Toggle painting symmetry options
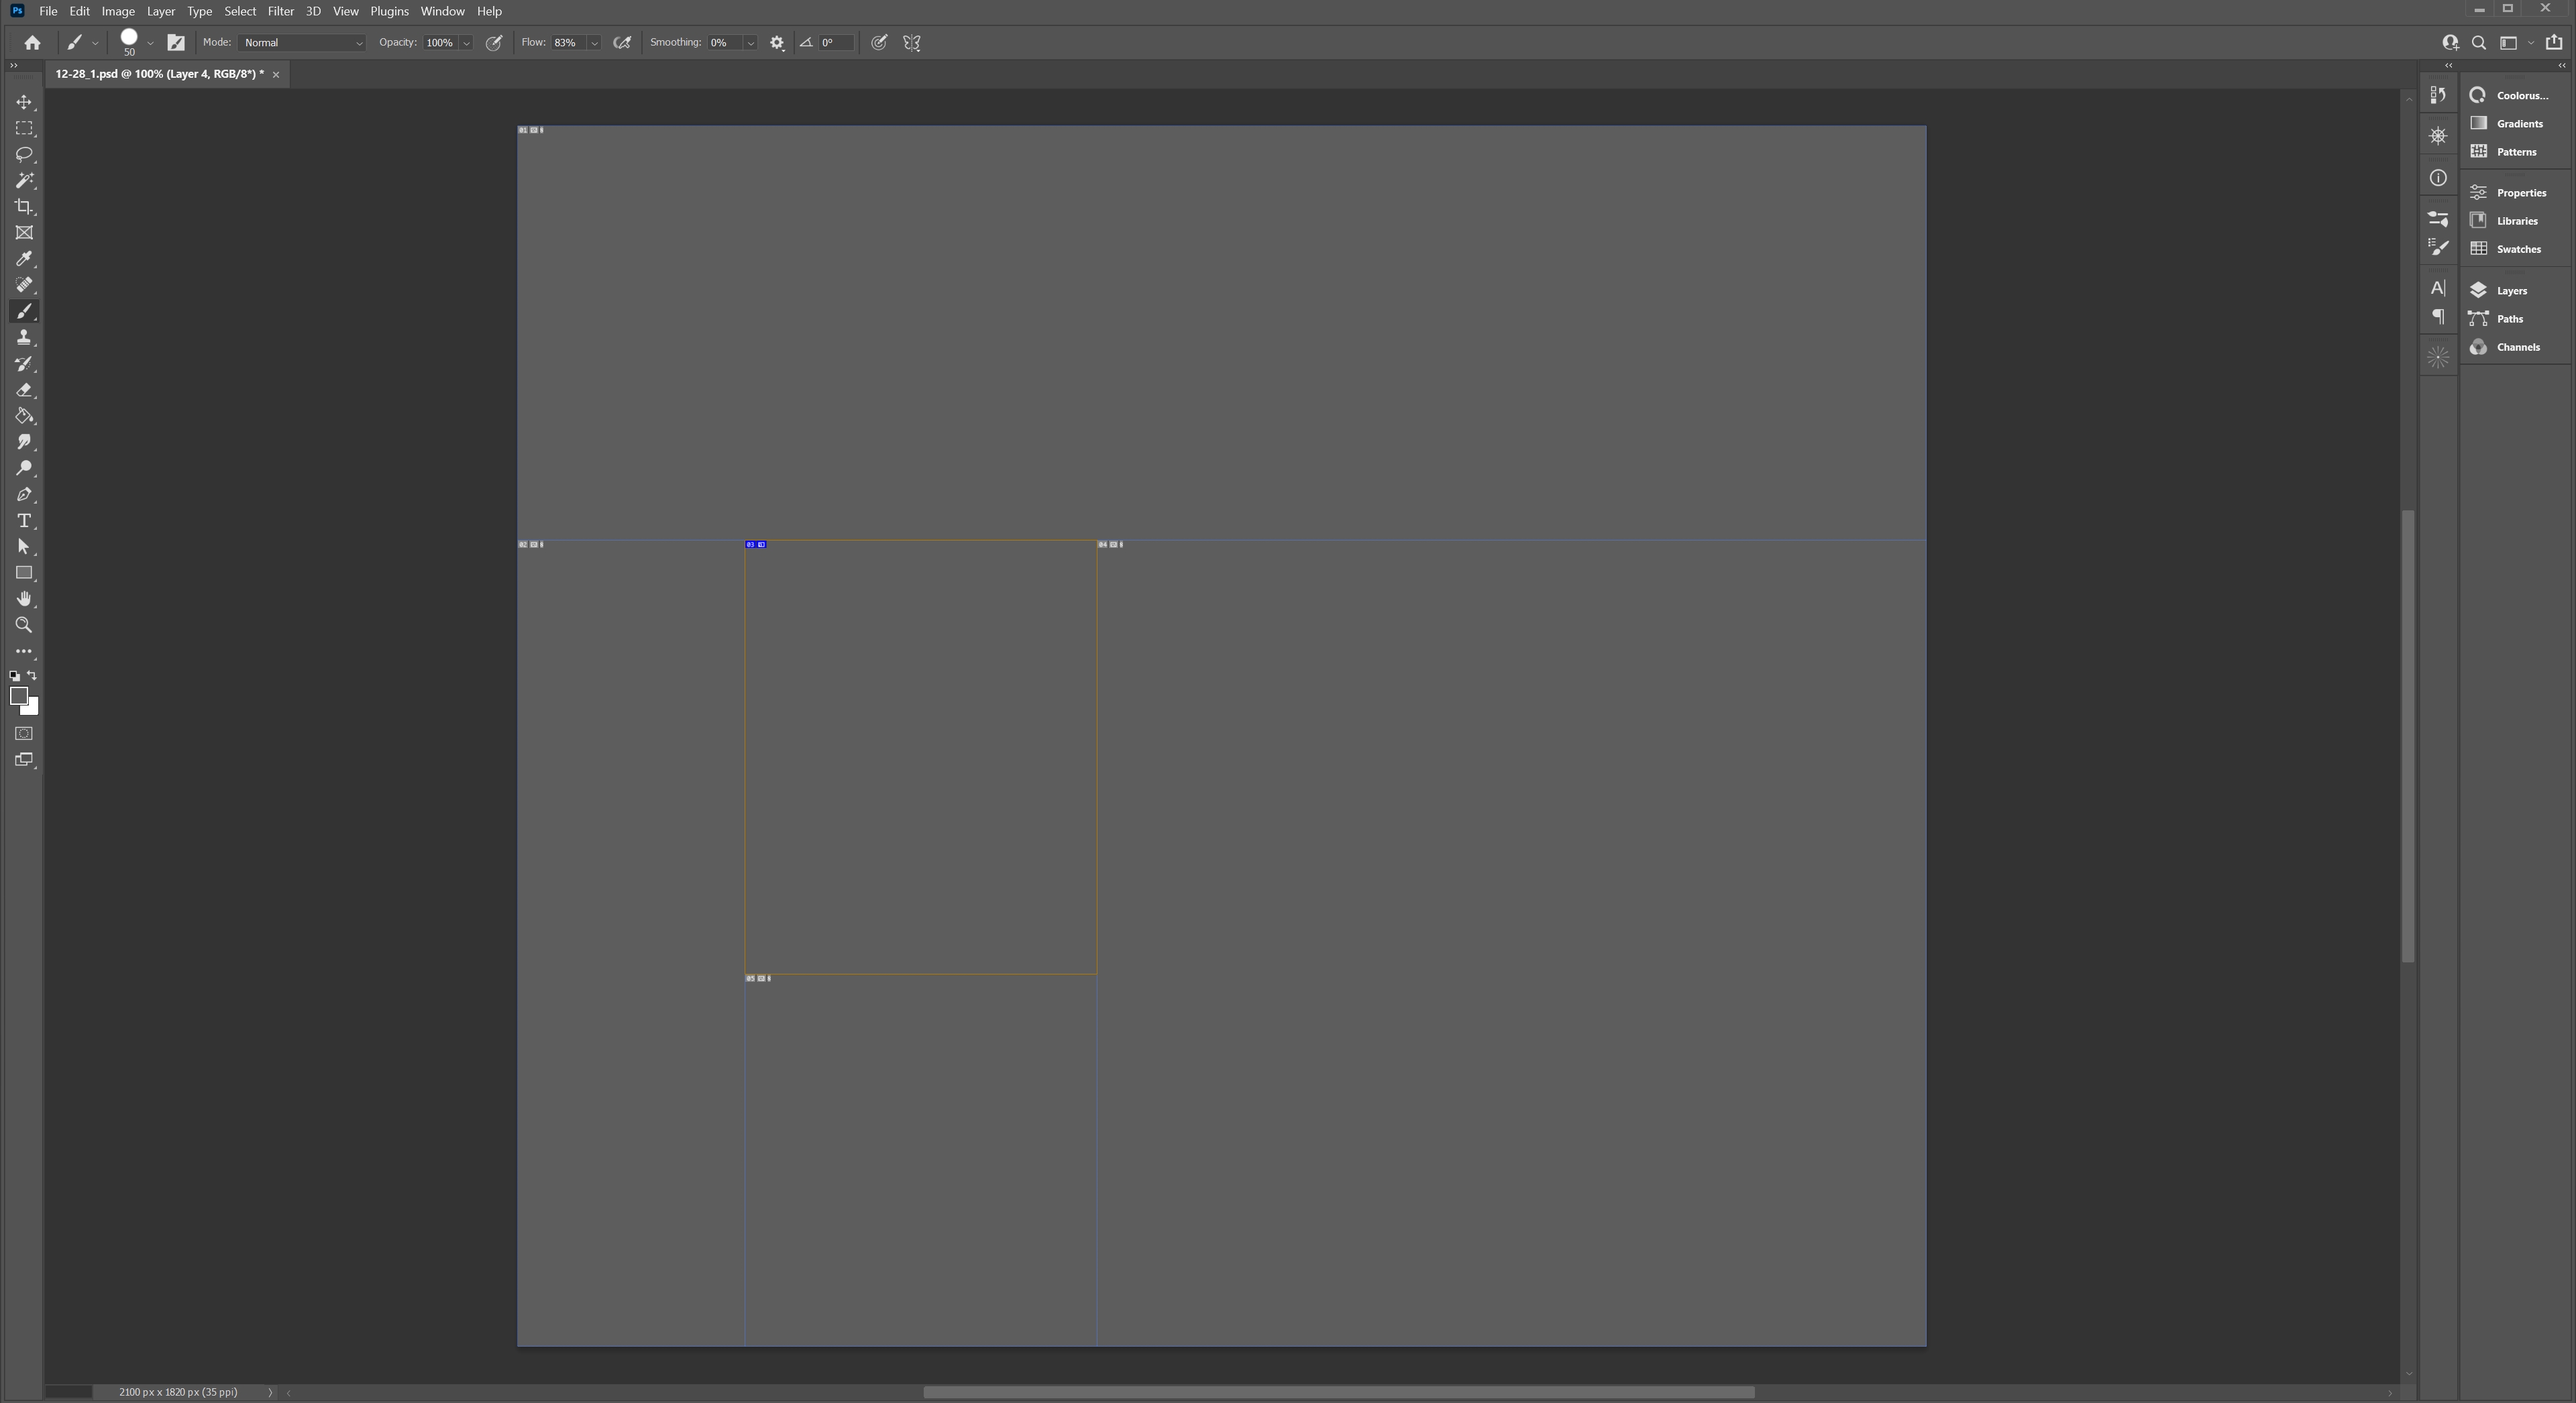The width and height of the screenshot is (2576, 1403). click(911, 42)
